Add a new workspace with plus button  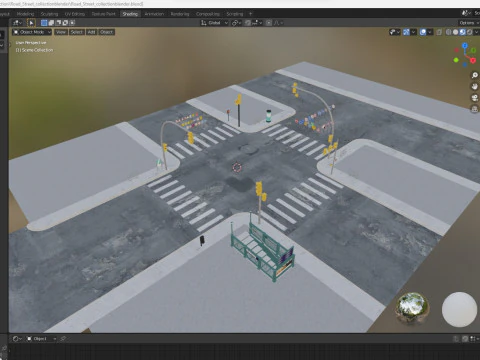[250, 14]
